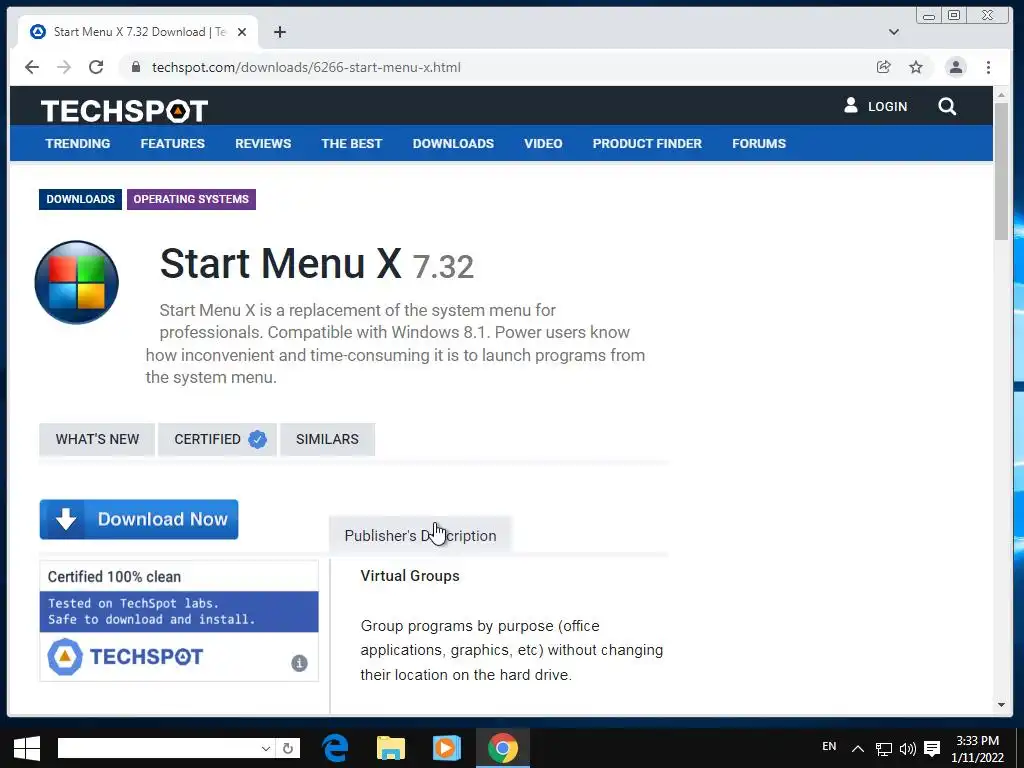
Task: Open the Action Center notifications icon
Action: (x=932, y=749)
